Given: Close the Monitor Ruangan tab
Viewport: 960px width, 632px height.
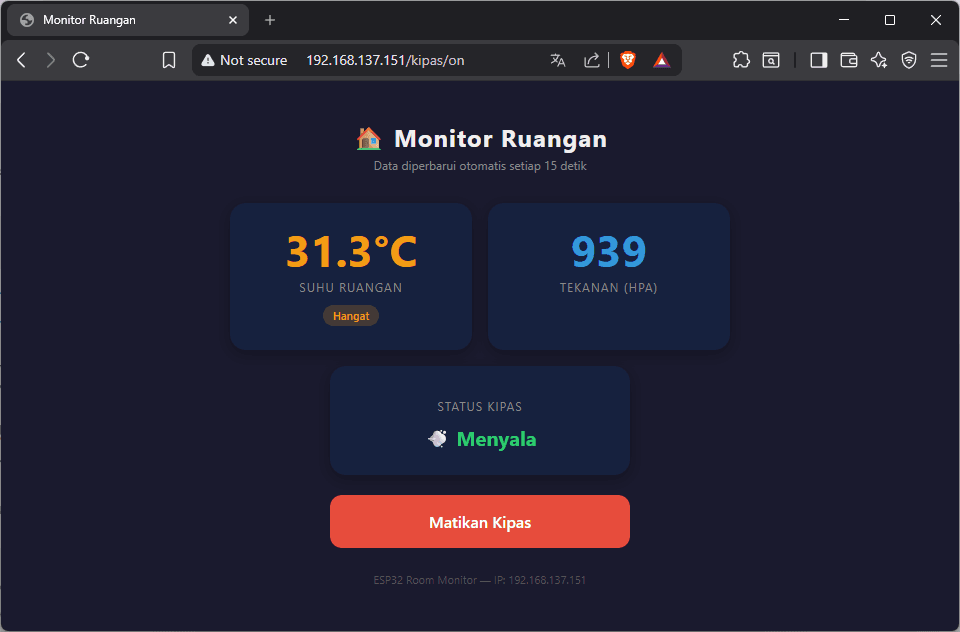Looking at the screenshot, I should pyautogui.click(x=233, y=20).
